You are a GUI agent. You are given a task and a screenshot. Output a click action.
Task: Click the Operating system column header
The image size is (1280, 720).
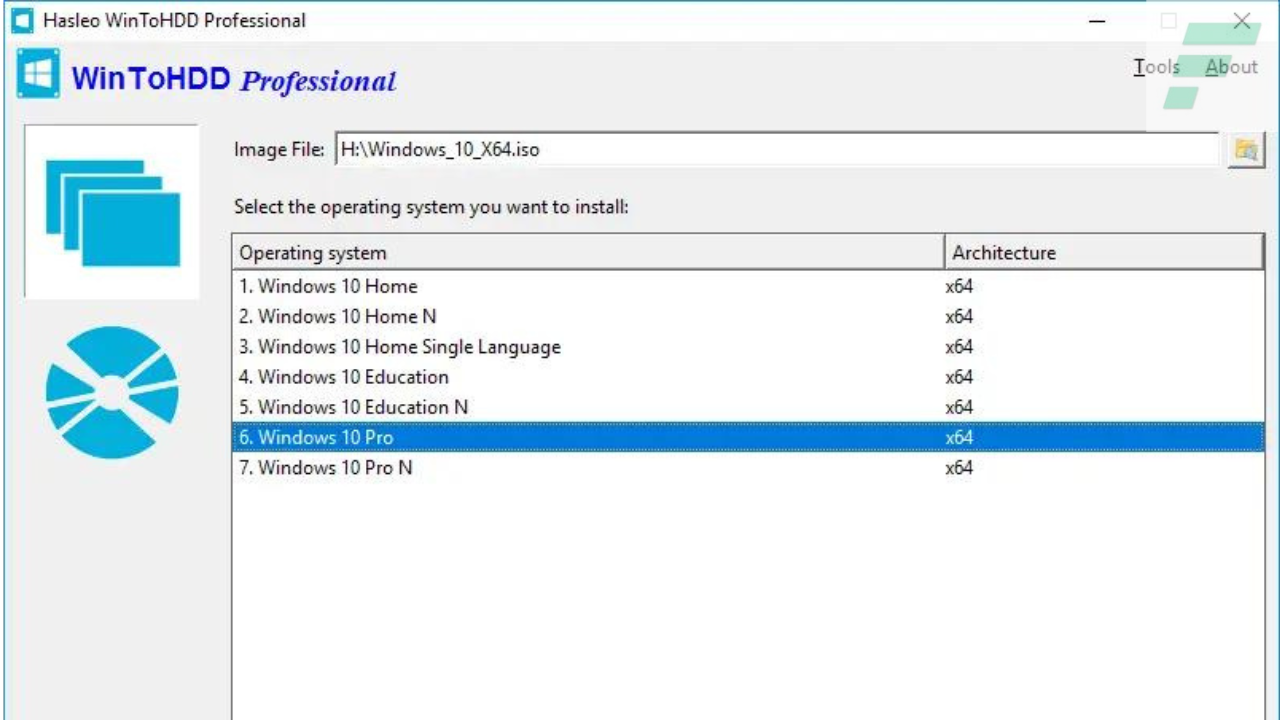588,253
